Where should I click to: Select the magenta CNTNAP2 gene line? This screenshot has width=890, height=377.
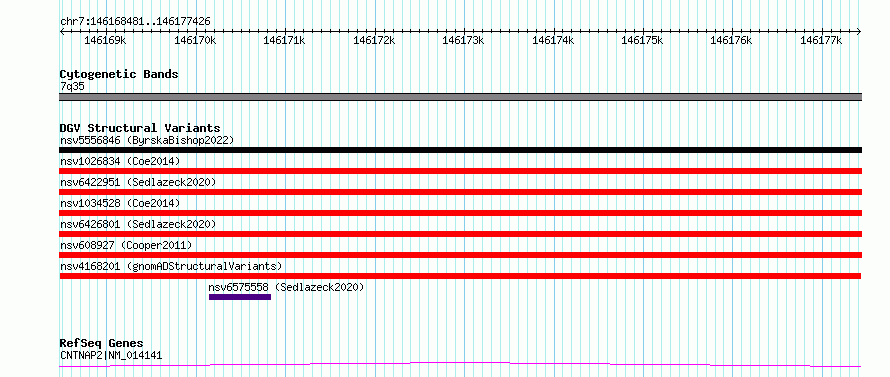coord(461,364)
